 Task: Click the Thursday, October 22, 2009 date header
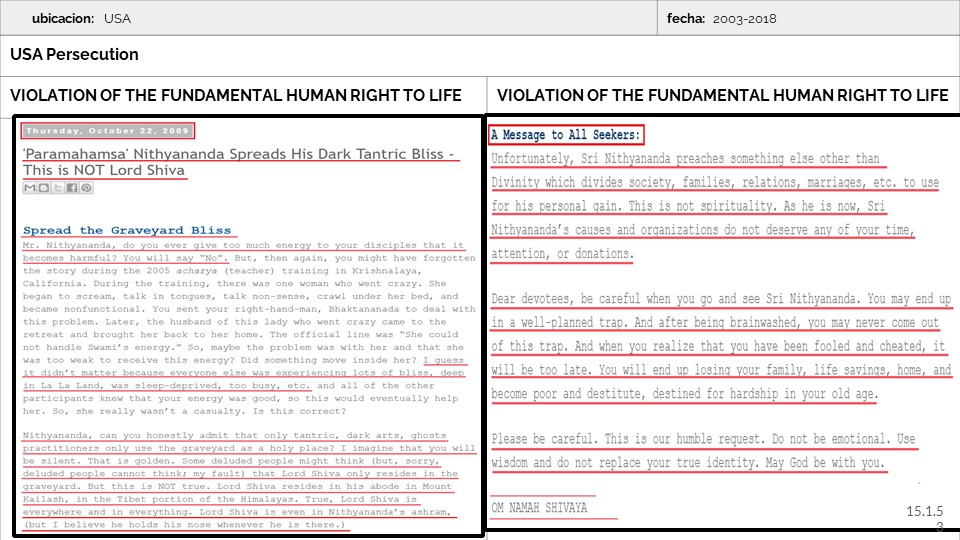point(108,131)
